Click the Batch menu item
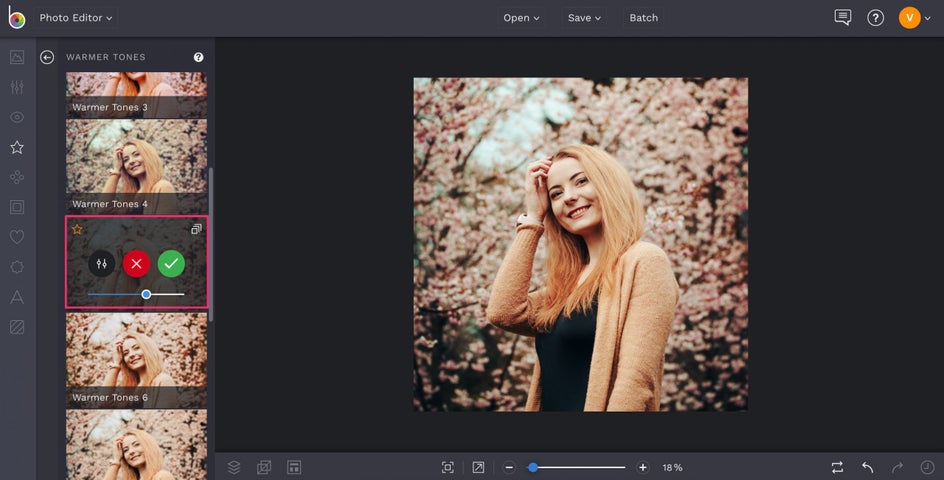Image resolution: width=944 pixels, height=480 pixels. (643, 18)
